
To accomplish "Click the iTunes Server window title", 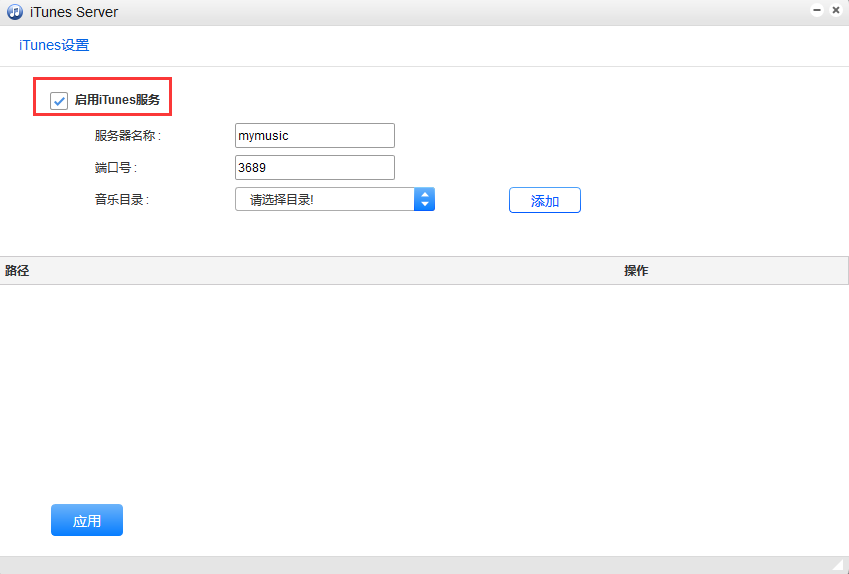I will pyautogui.click(x=74, y=12).
